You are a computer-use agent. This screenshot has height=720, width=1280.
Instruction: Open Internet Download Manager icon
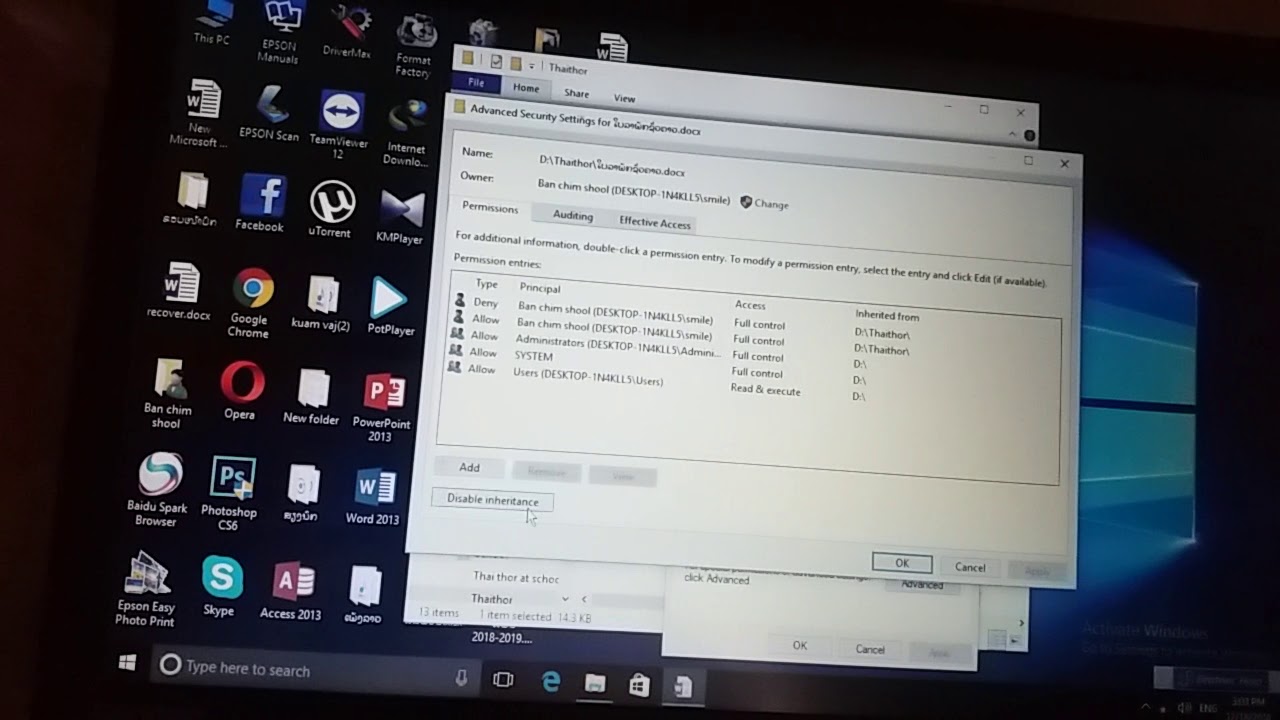point(406,132)
